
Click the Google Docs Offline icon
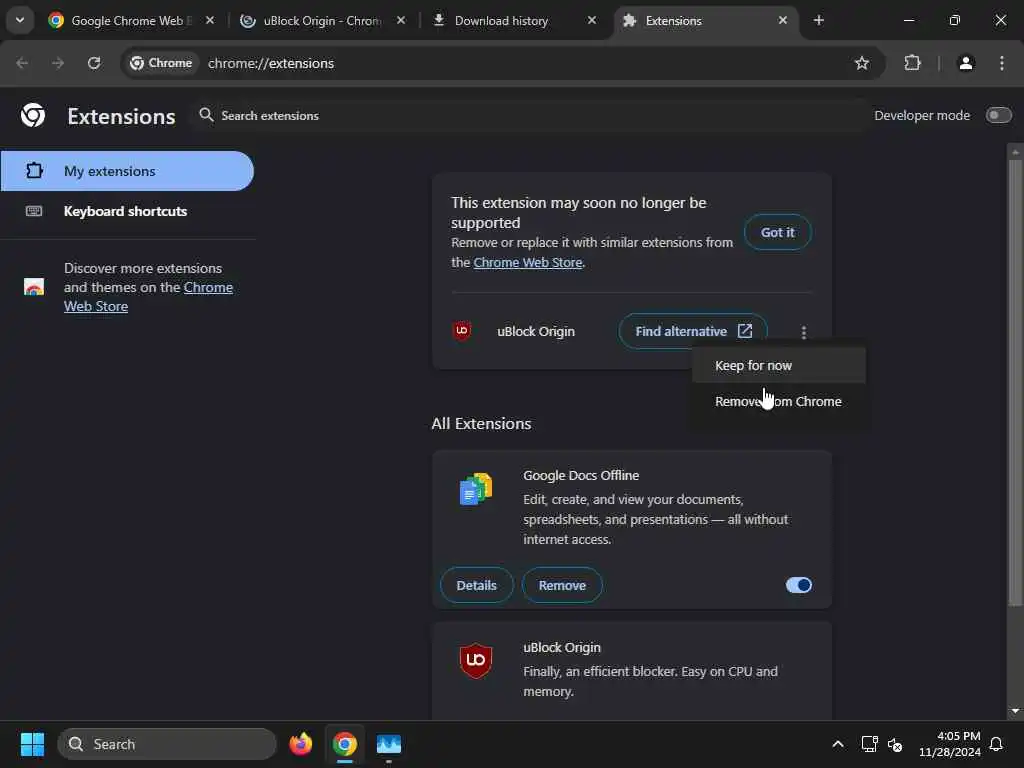[475, 488]
